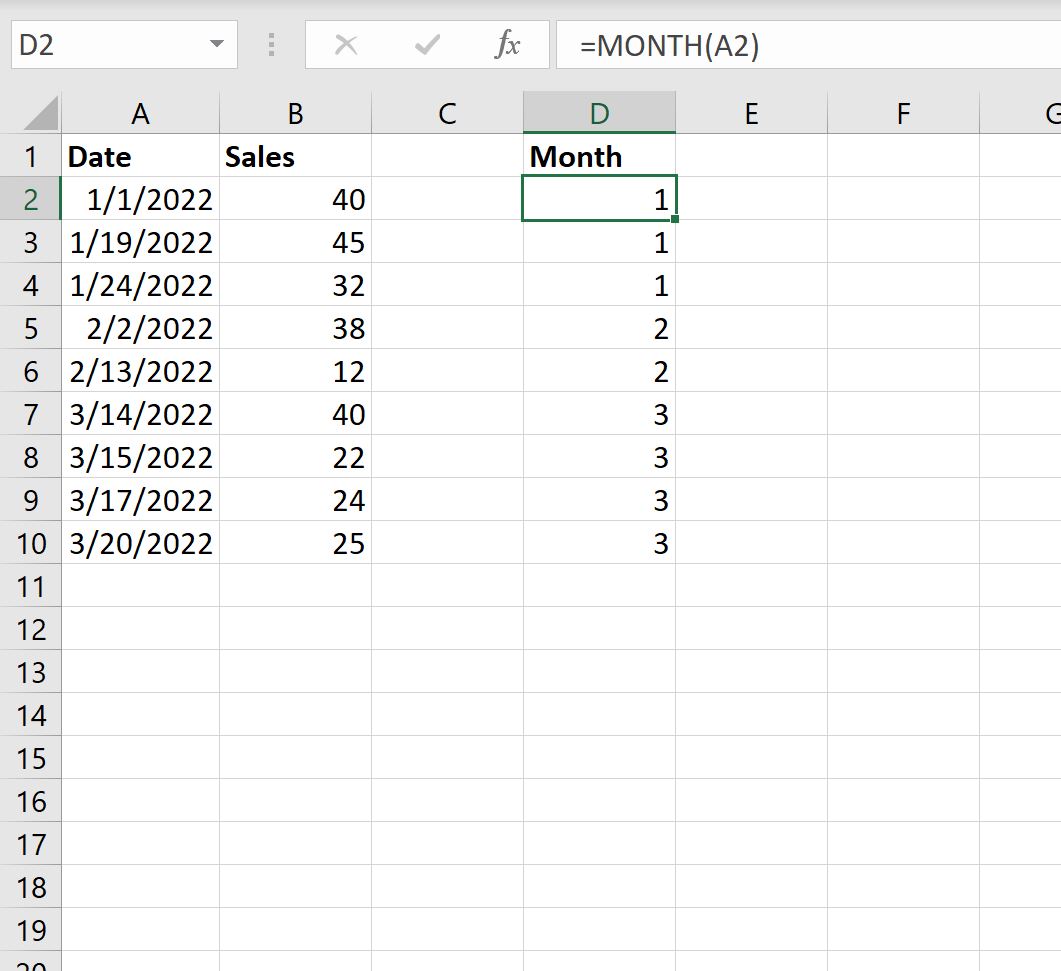The width and height of the screenshot is (1061, 971).
Task: Click the Sales value 25
Action: click(x=295, y=543)
